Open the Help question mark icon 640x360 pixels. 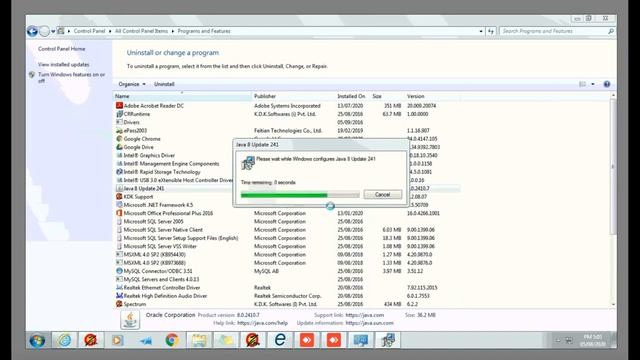click(x=607, y=84)
